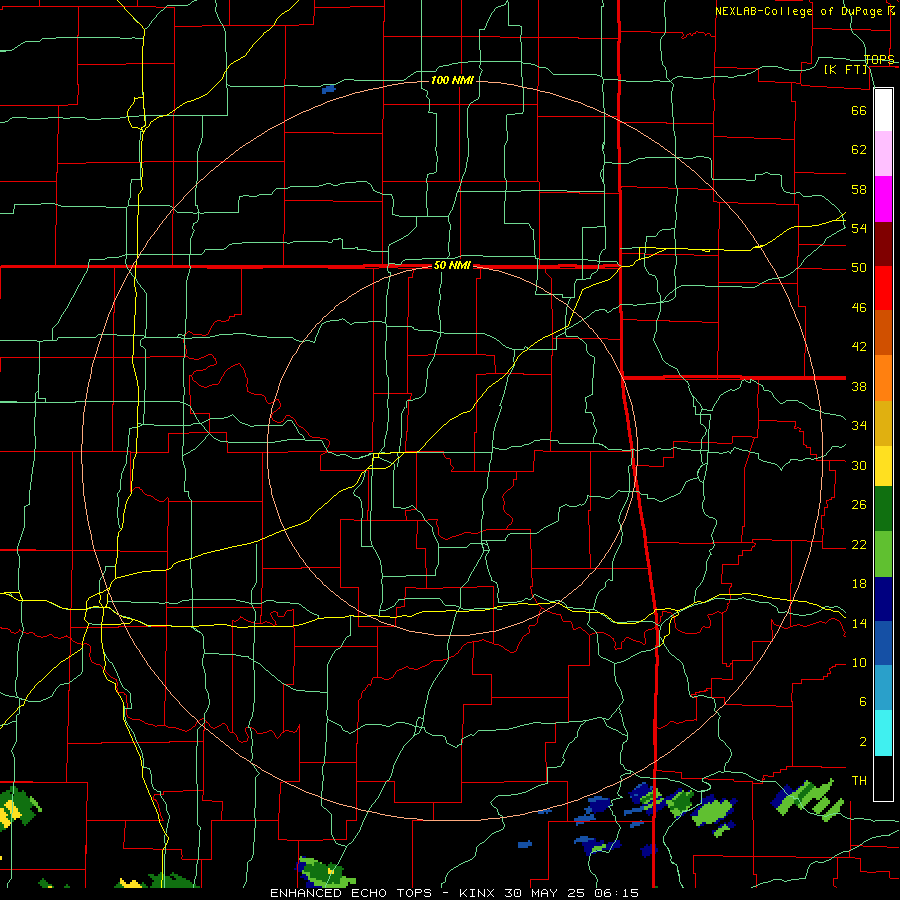Select the magenta legend color band

[x=883, y=199]
